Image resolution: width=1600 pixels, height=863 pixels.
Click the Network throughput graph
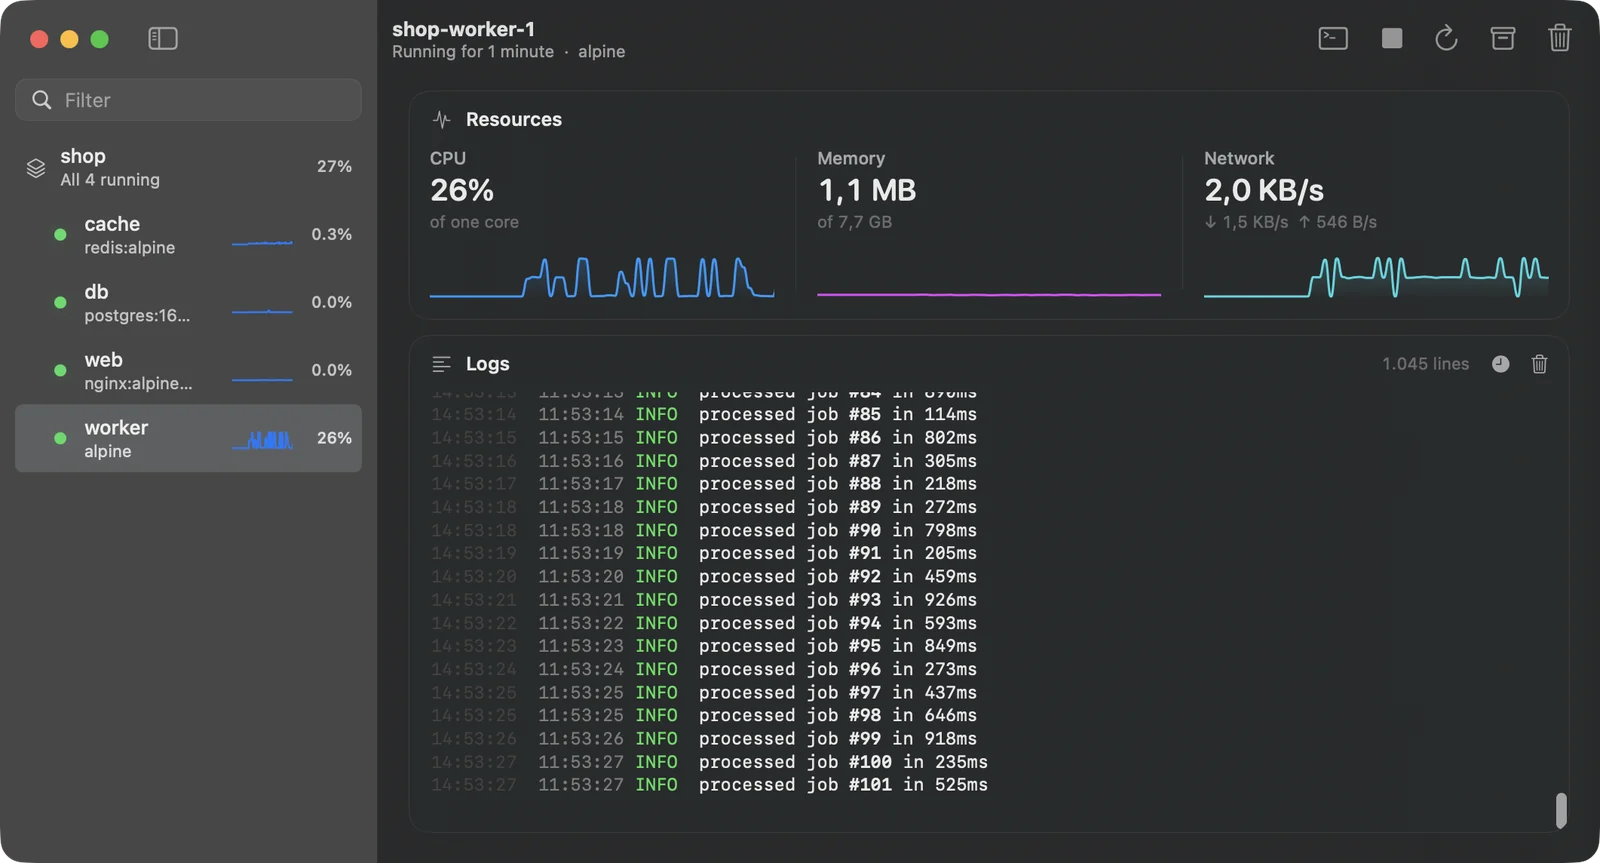[1376, 277]
